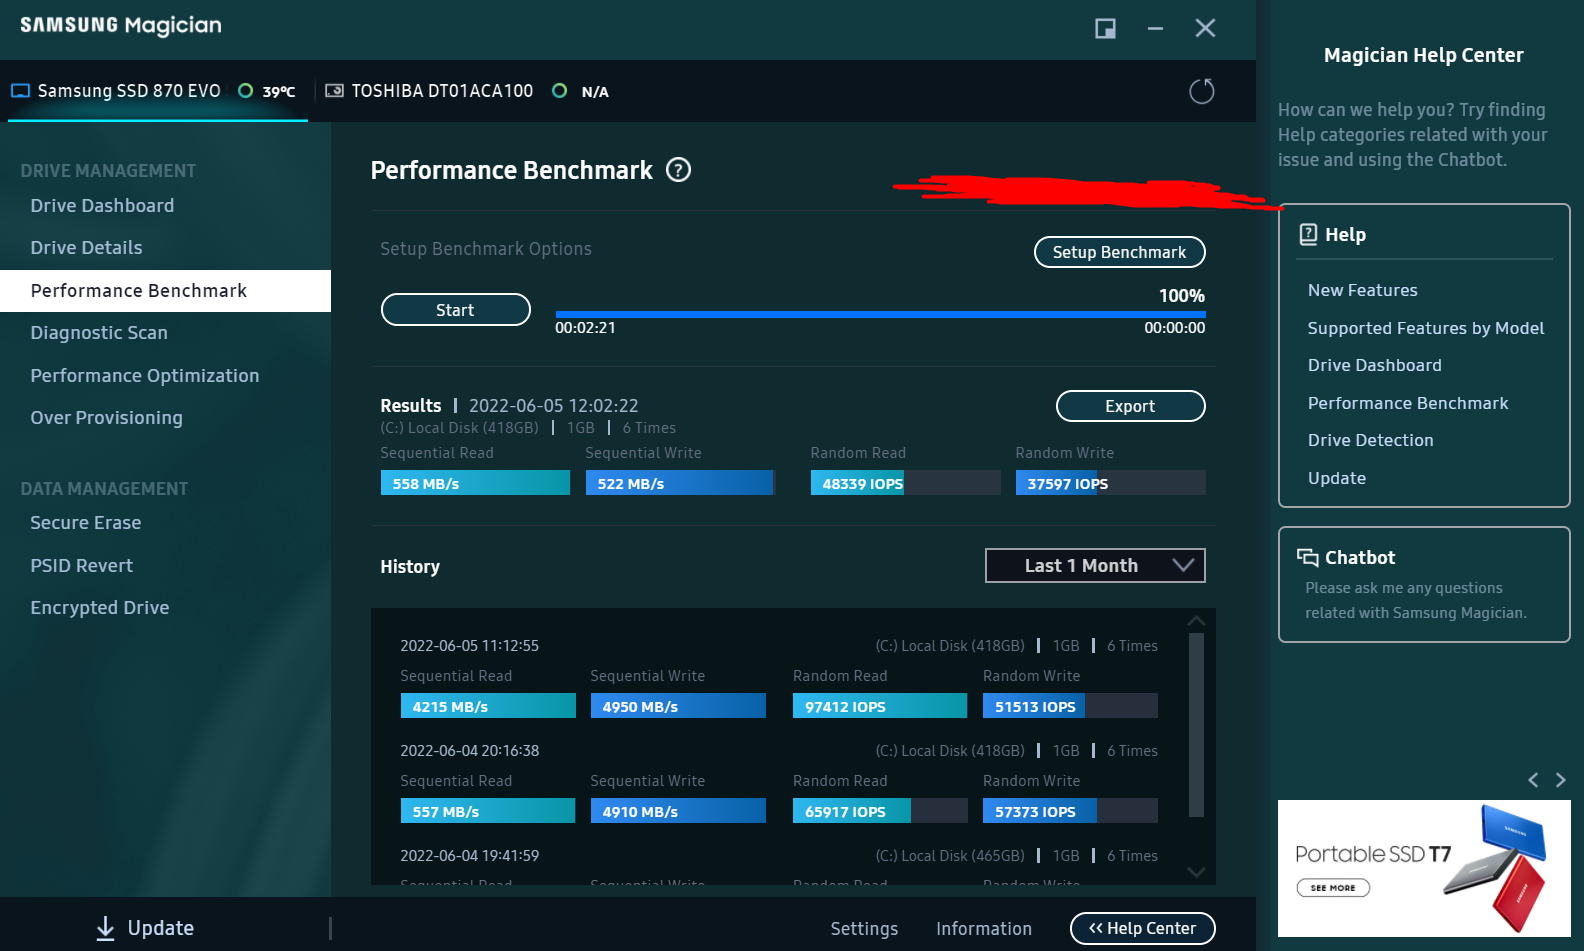Open Drive Dashboard in sidebar
Screen dimensions: 1584x951
point(102,205)
